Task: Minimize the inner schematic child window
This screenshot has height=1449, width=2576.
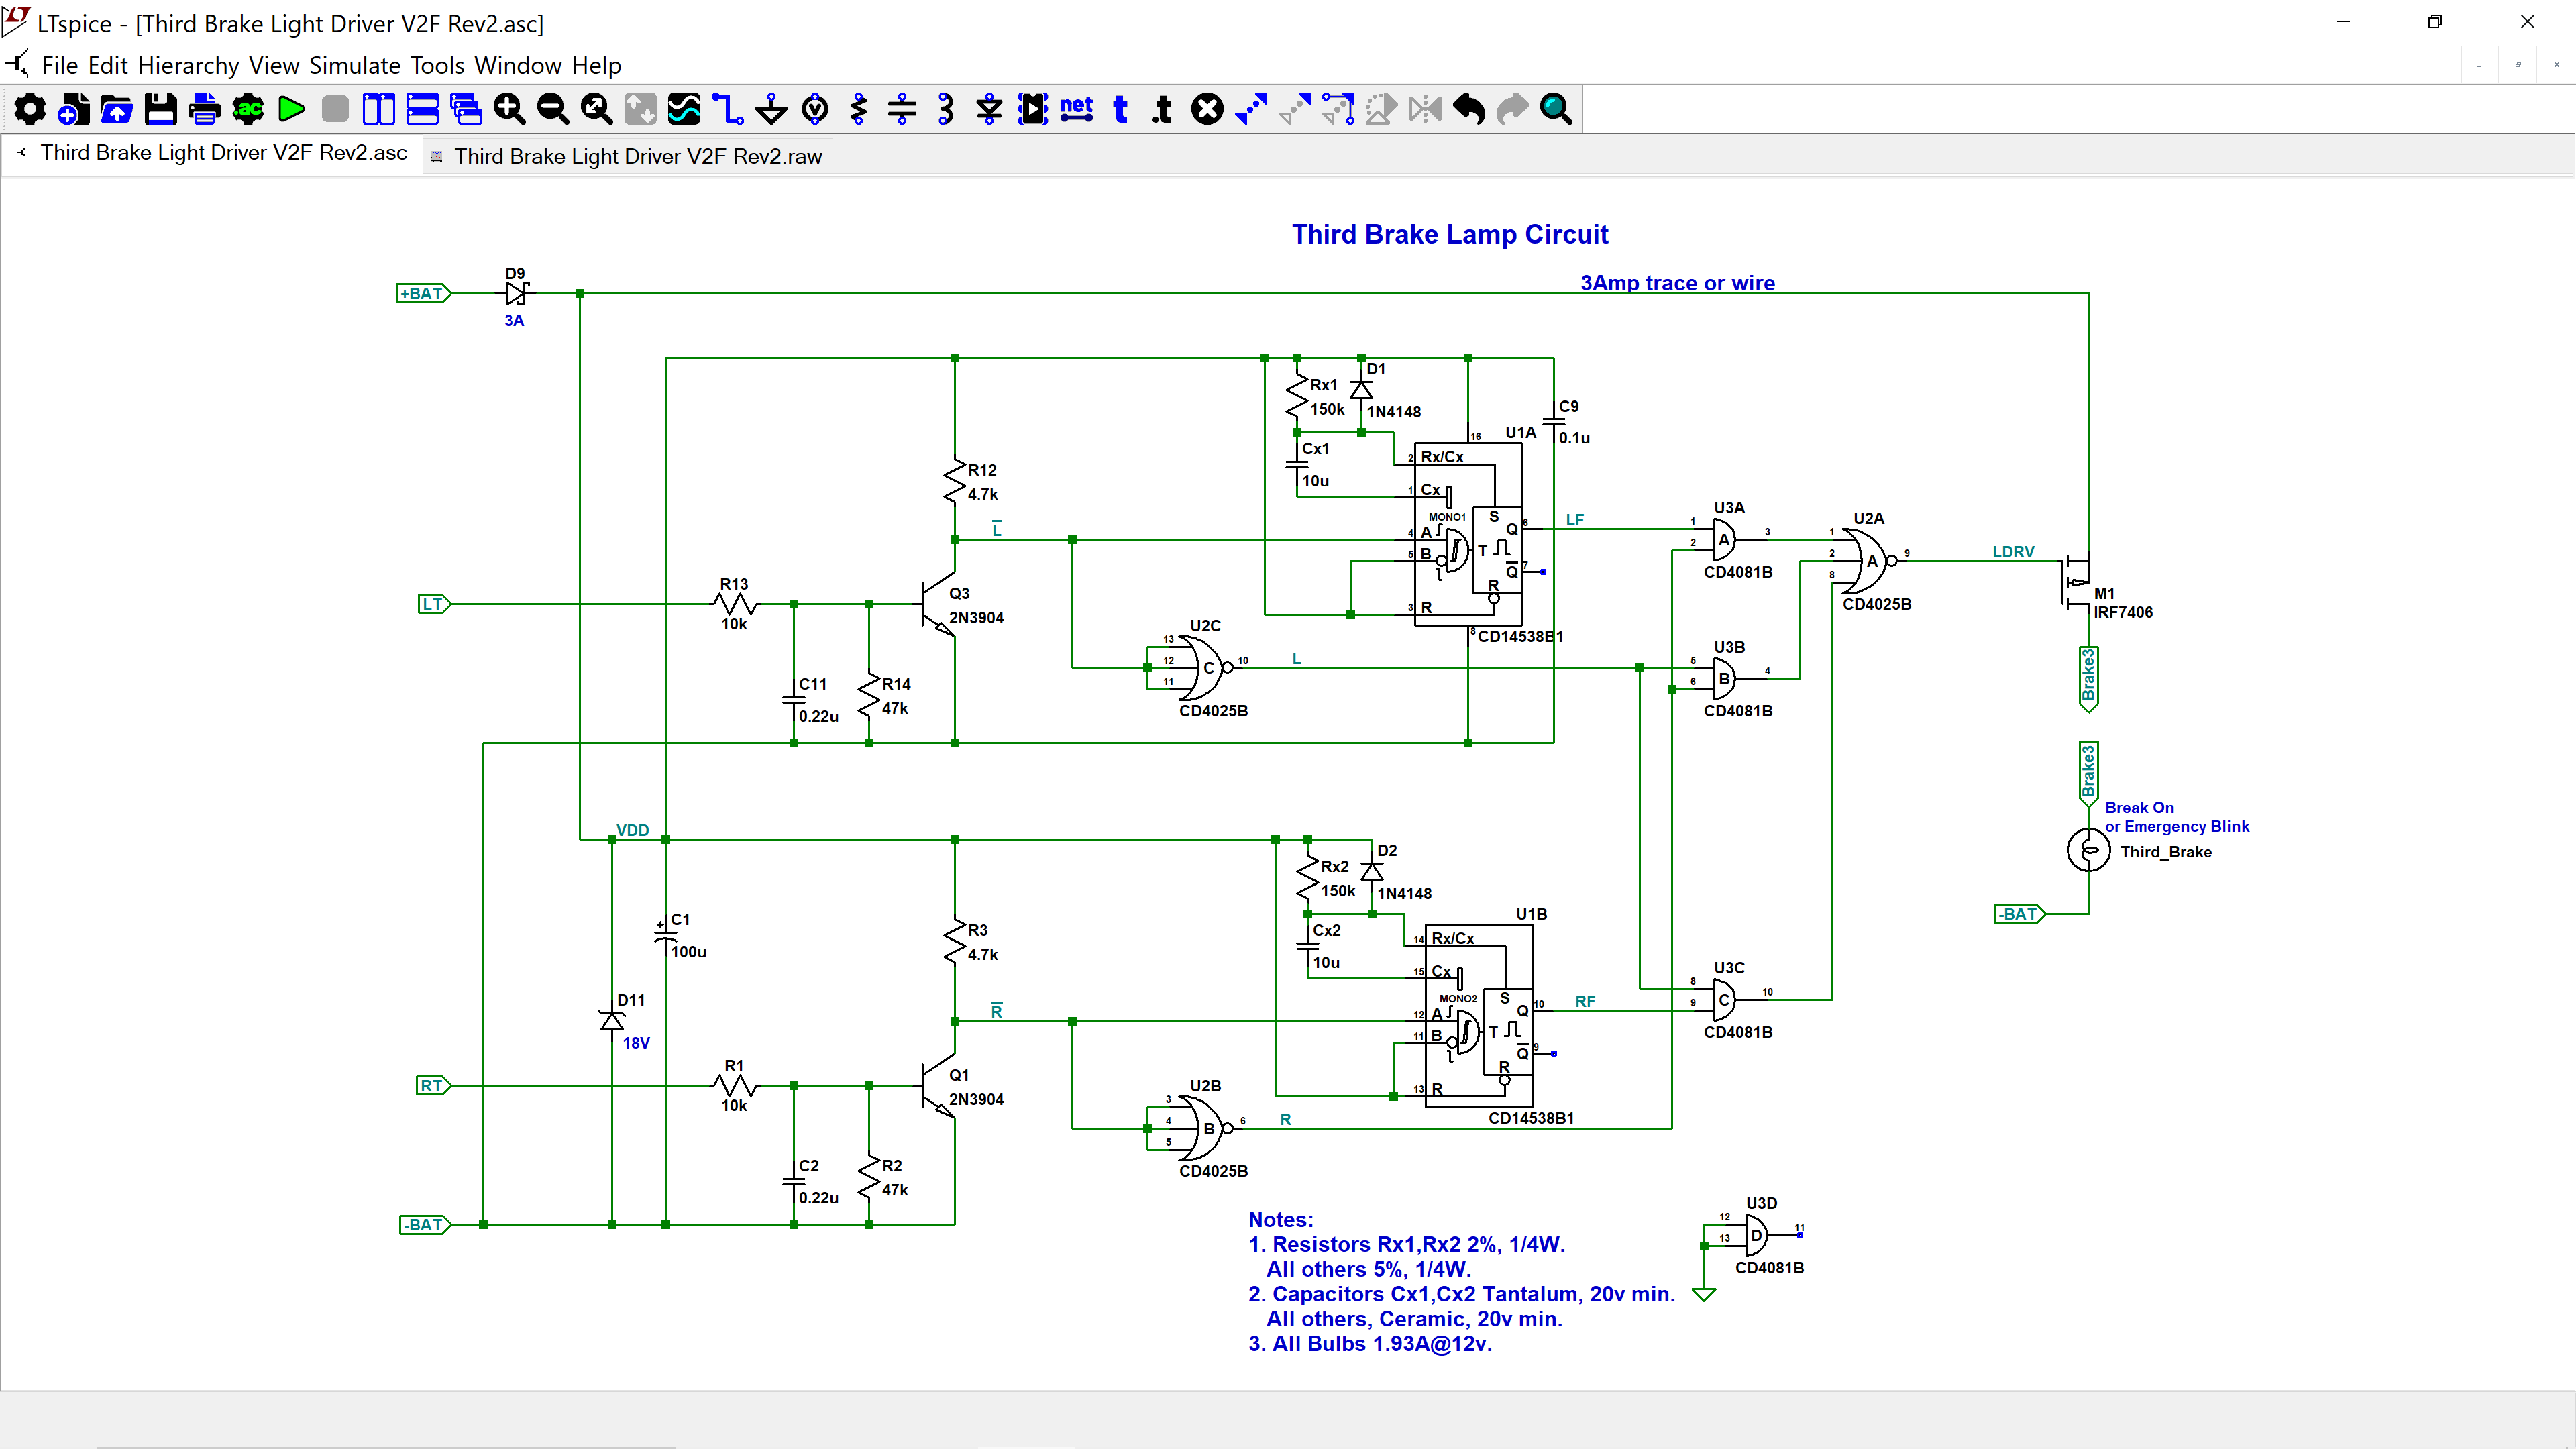Action: pyautogui.click(x=2479, y=66)
